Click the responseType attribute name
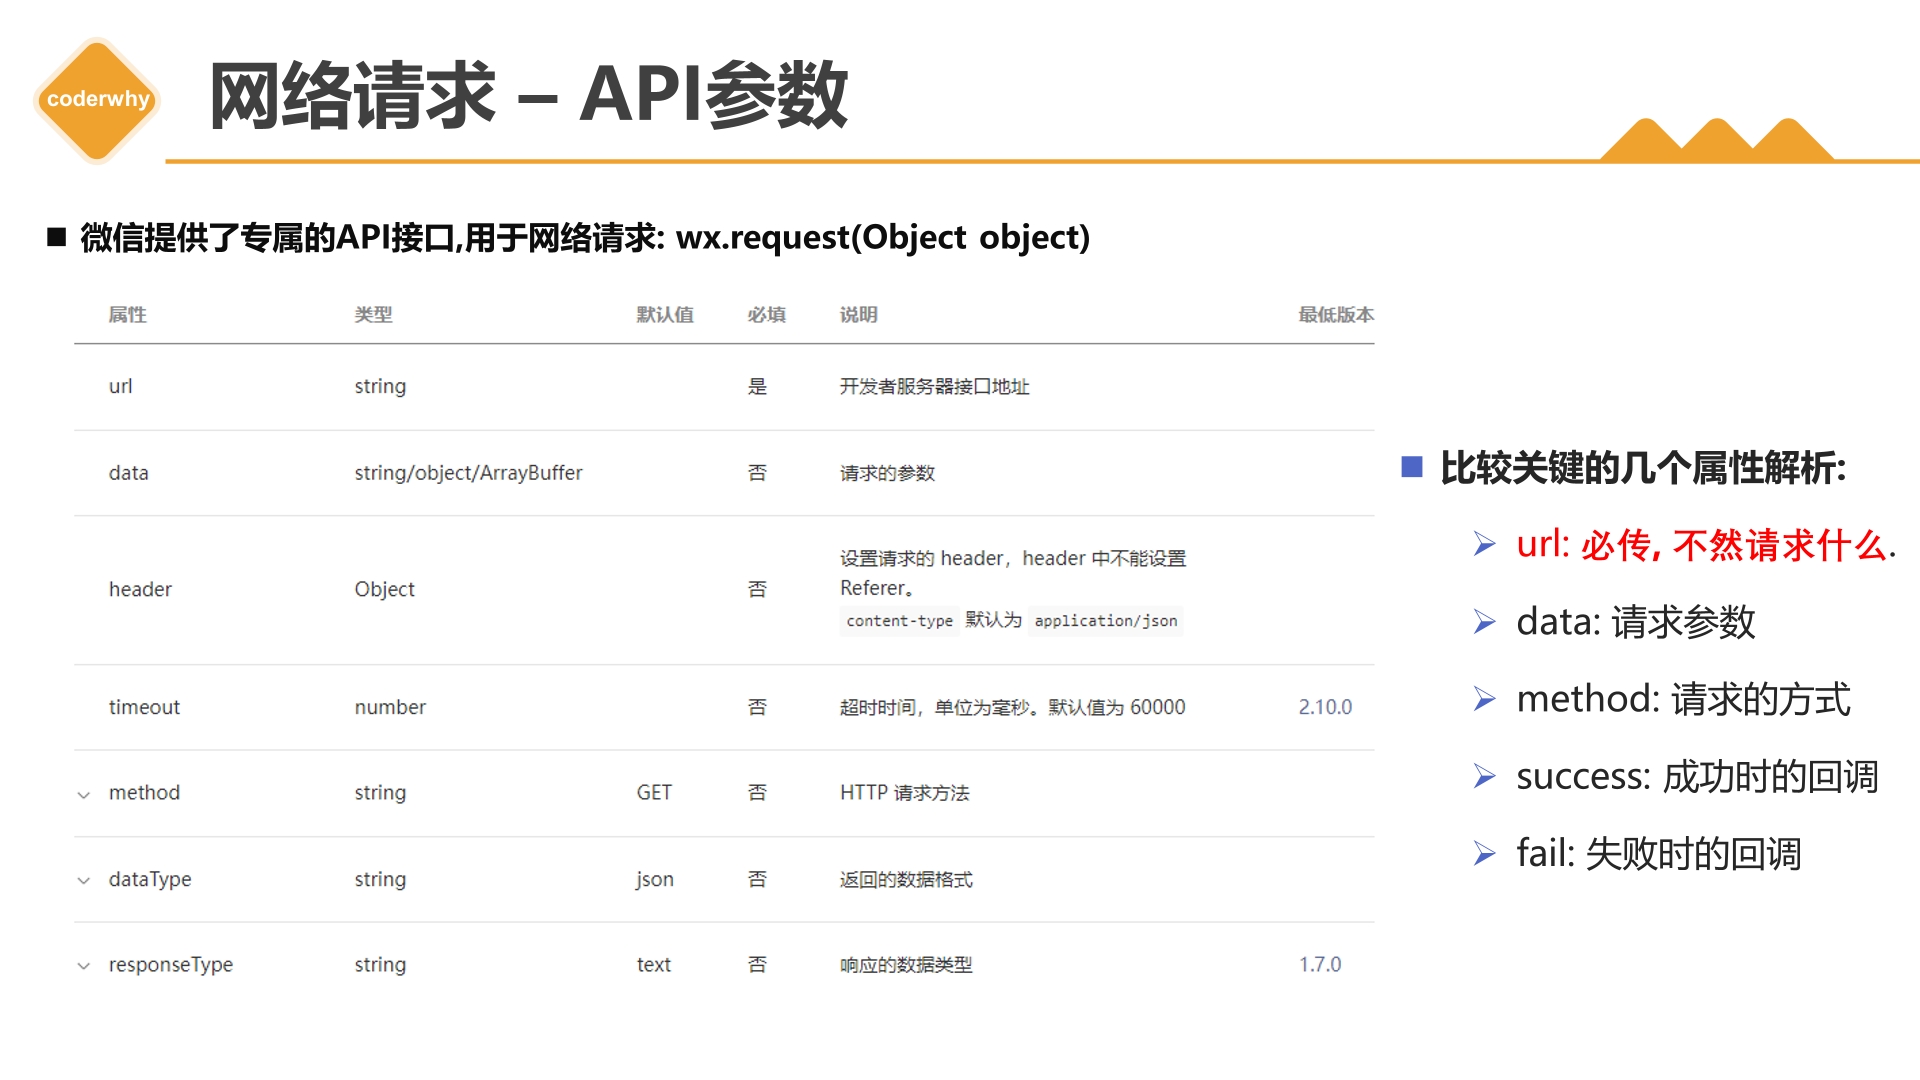Viewport: 1920px width, 1080px height. pos(170,965)
